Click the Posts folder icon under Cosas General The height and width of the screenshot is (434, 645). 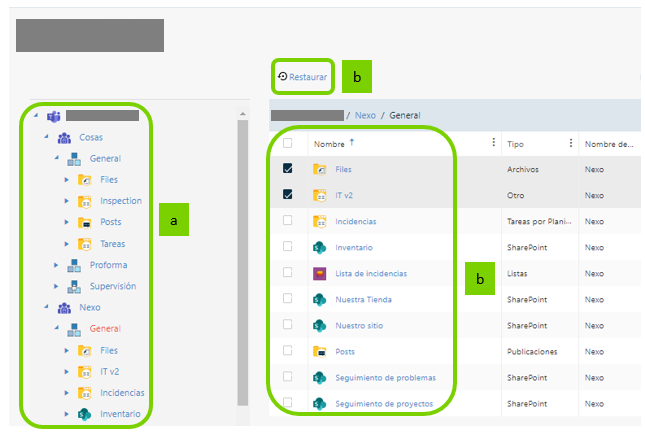click(85, 223)
